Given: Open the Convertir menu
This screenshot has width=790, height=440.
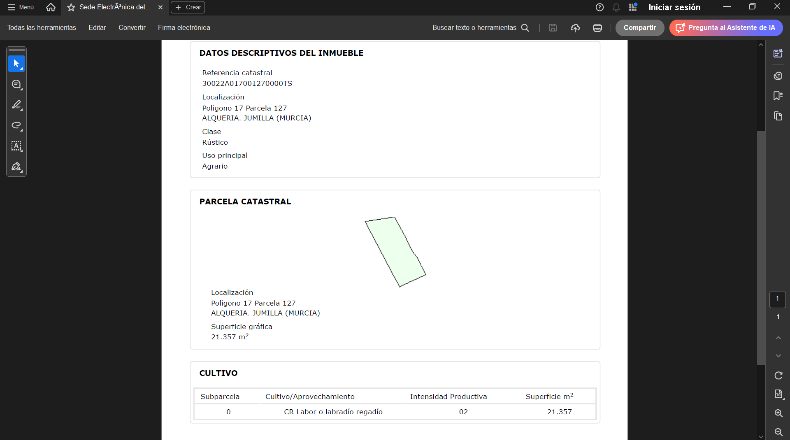Looking at the screenshot, I should click(132, 28).
